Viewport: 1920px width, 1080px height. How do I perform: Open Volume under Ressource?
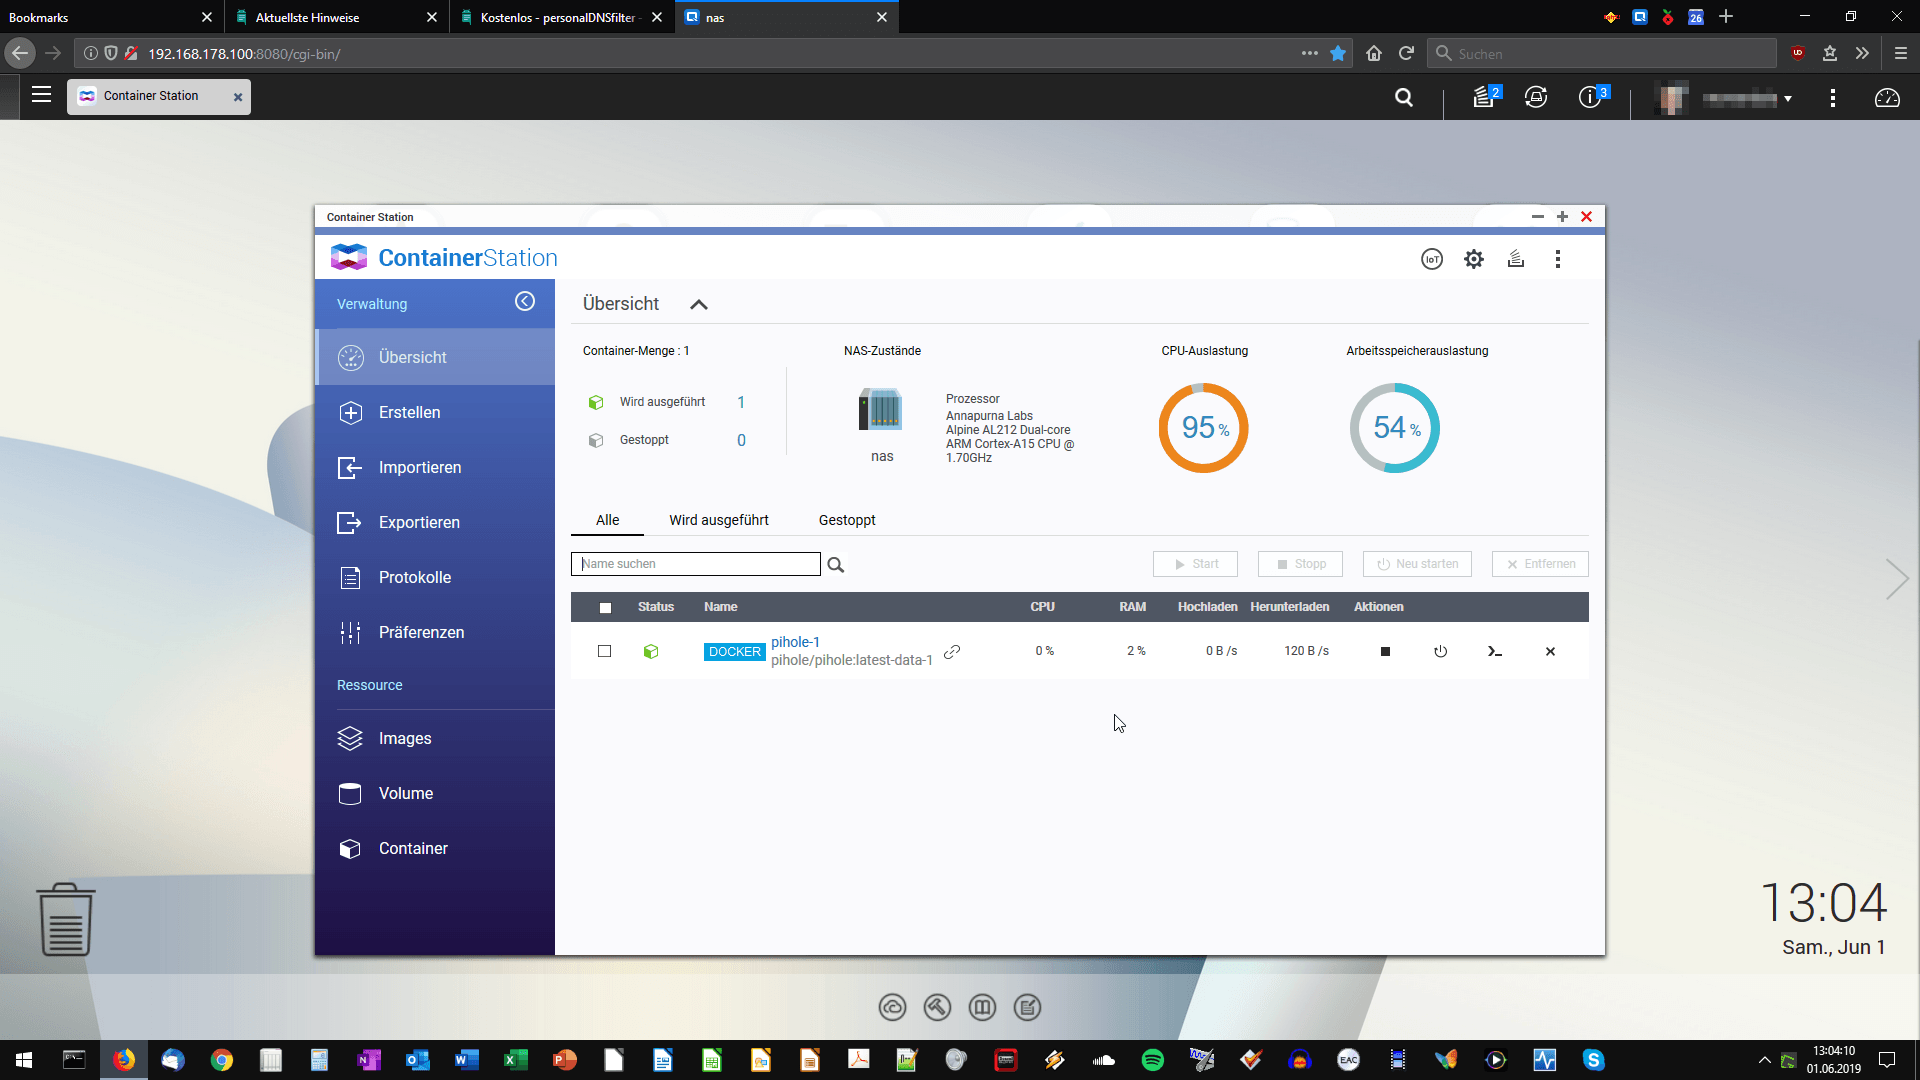pyautogui.click(x=435, y=793)
